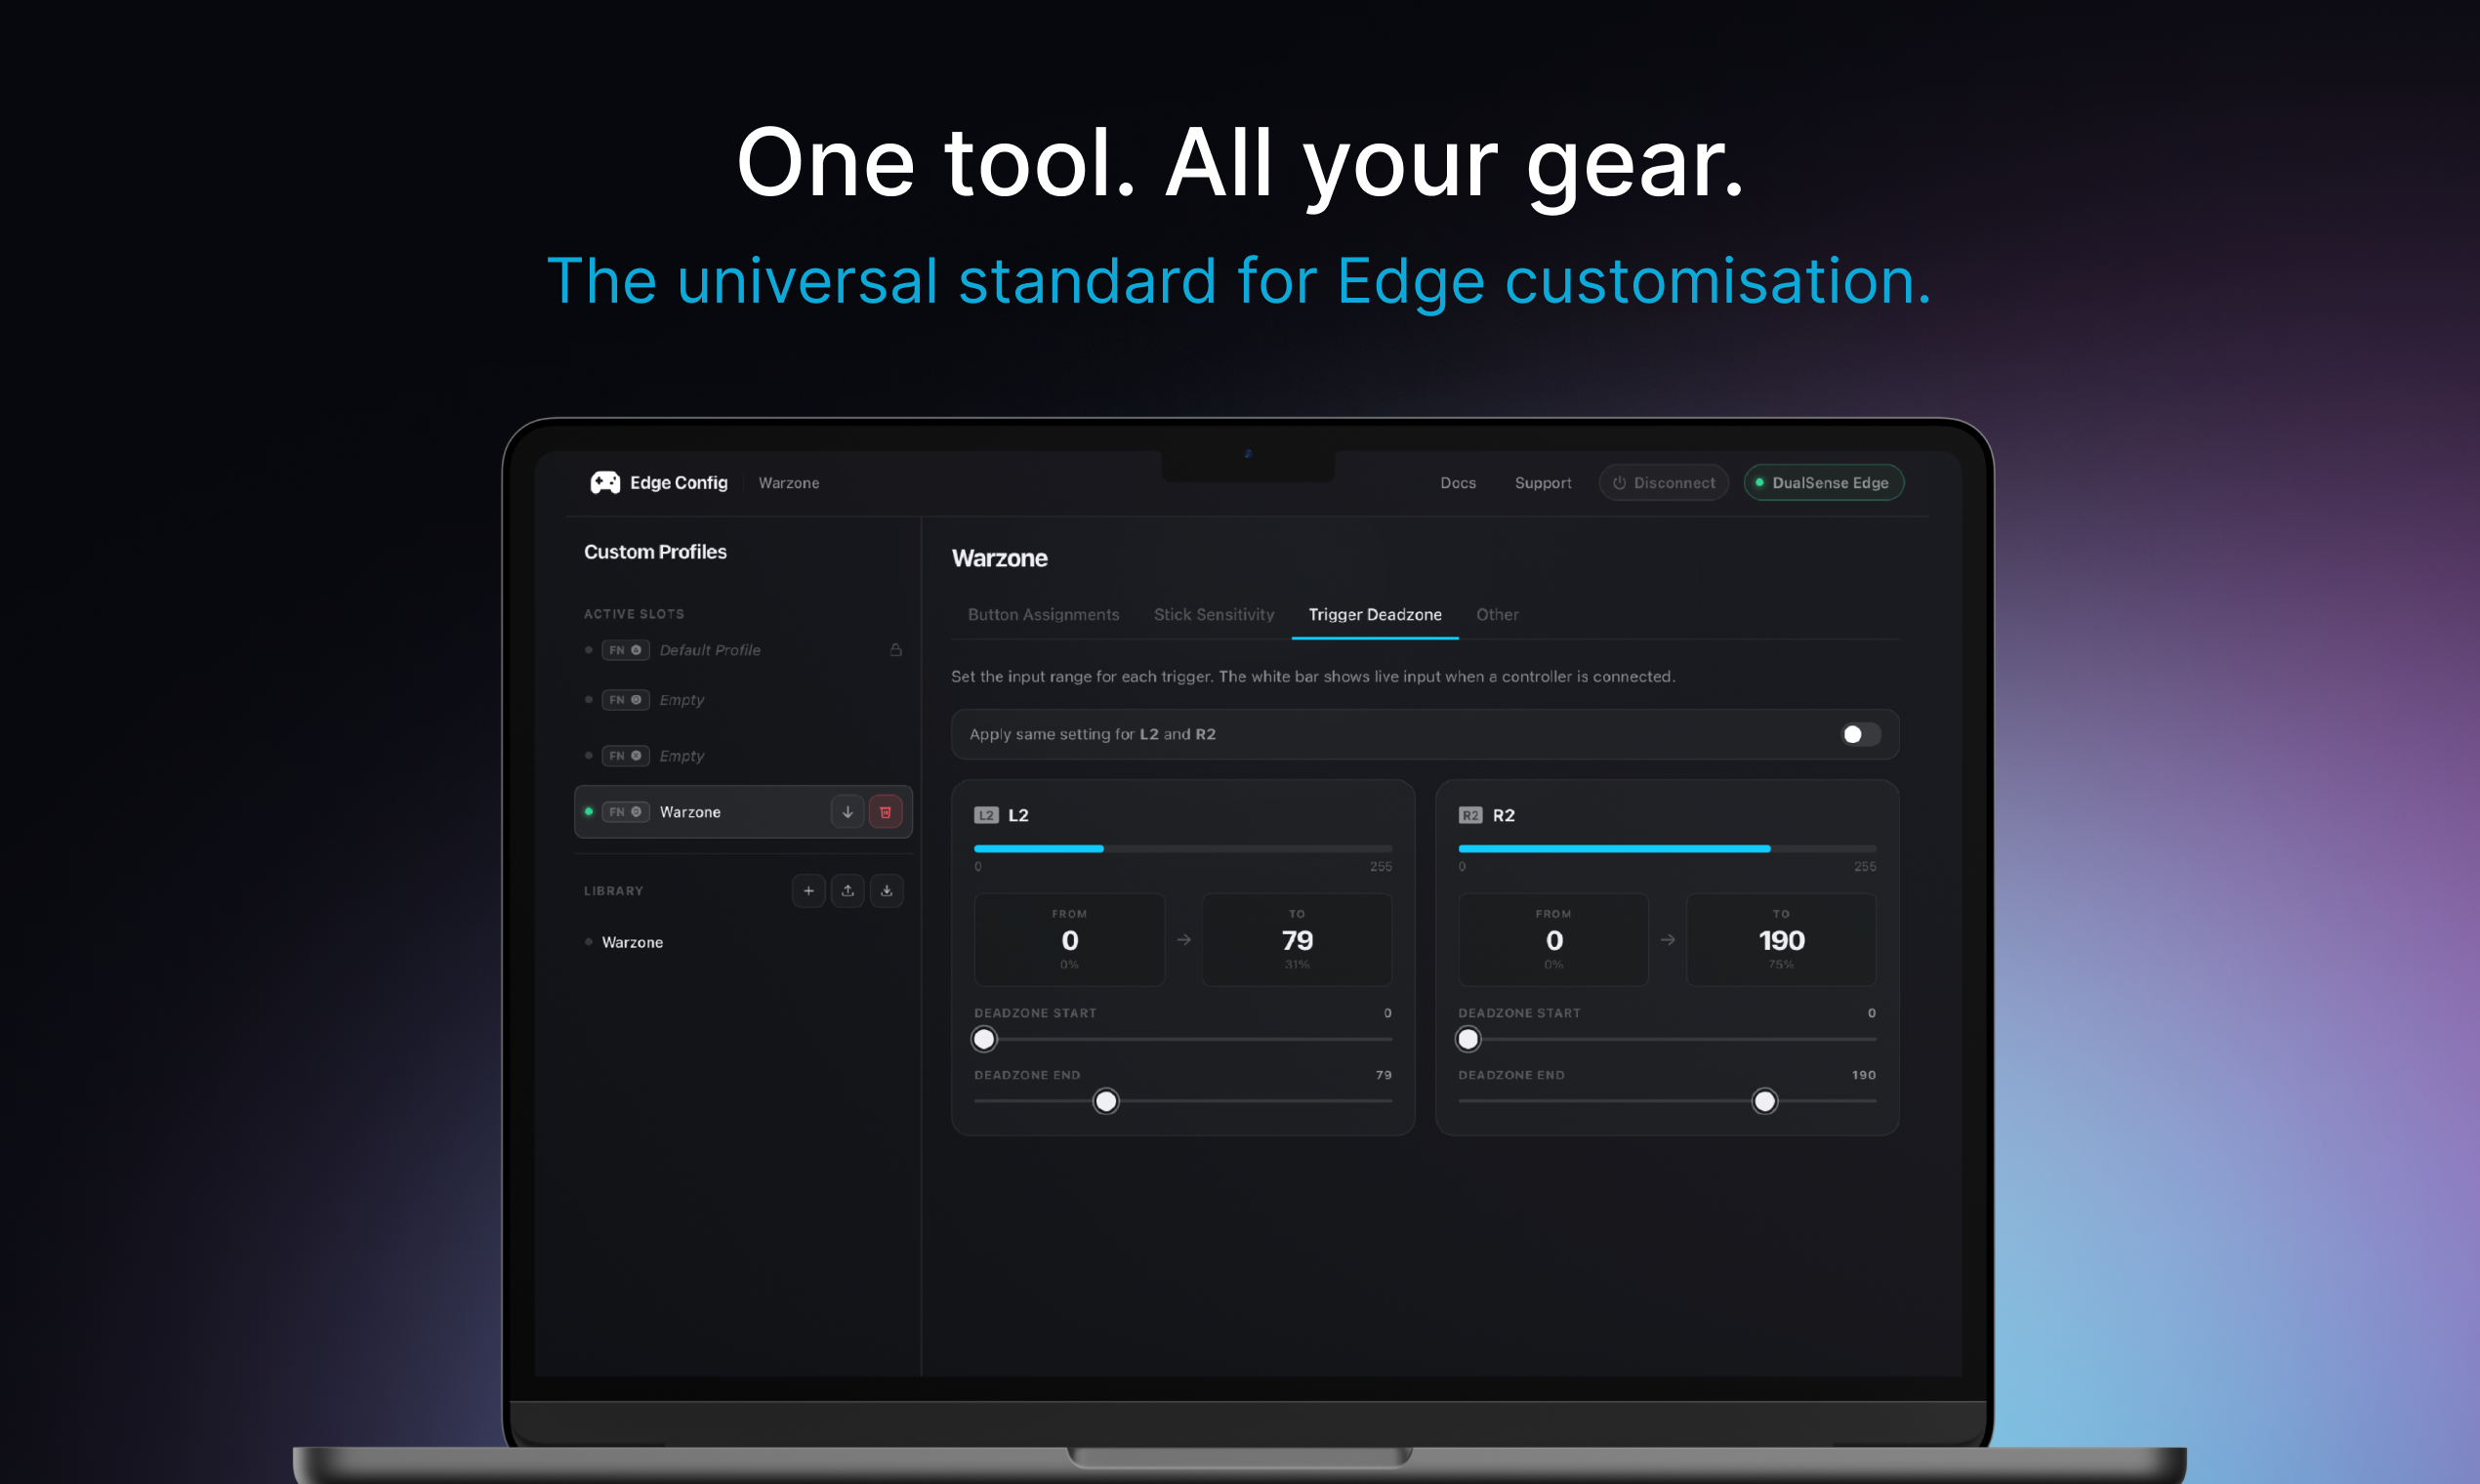This screenshot has width=2480, height=1484.
Task: Select the Other tab
Action: (x=1497, y=614)
